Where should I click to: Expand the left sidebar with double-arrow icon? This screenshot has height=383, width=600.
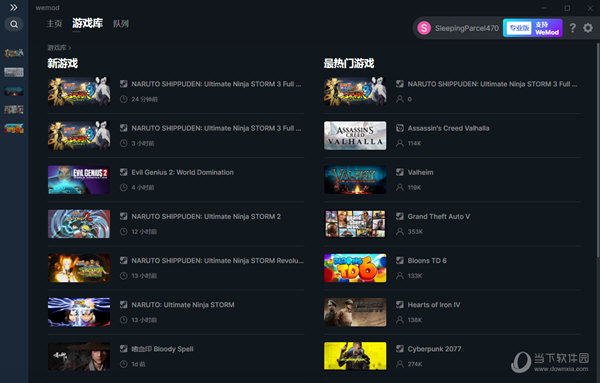14,7
